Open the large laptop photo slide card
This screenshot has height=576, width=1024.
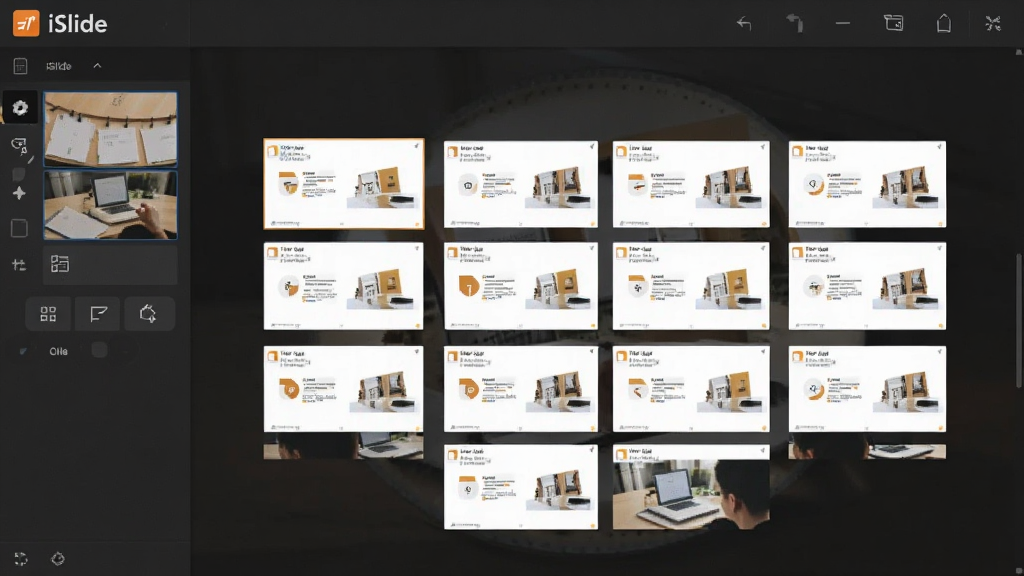coord(691,487)
